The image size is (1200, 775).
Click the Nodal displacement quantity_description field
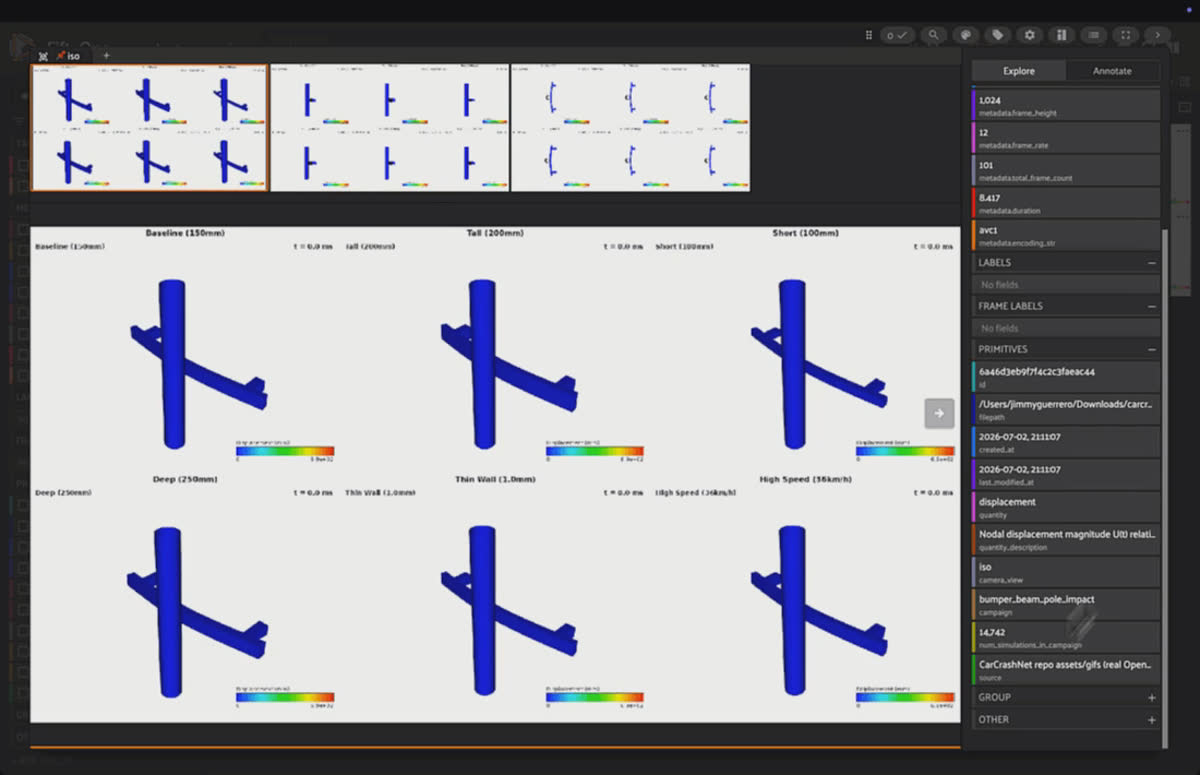tap(1066, 540)
